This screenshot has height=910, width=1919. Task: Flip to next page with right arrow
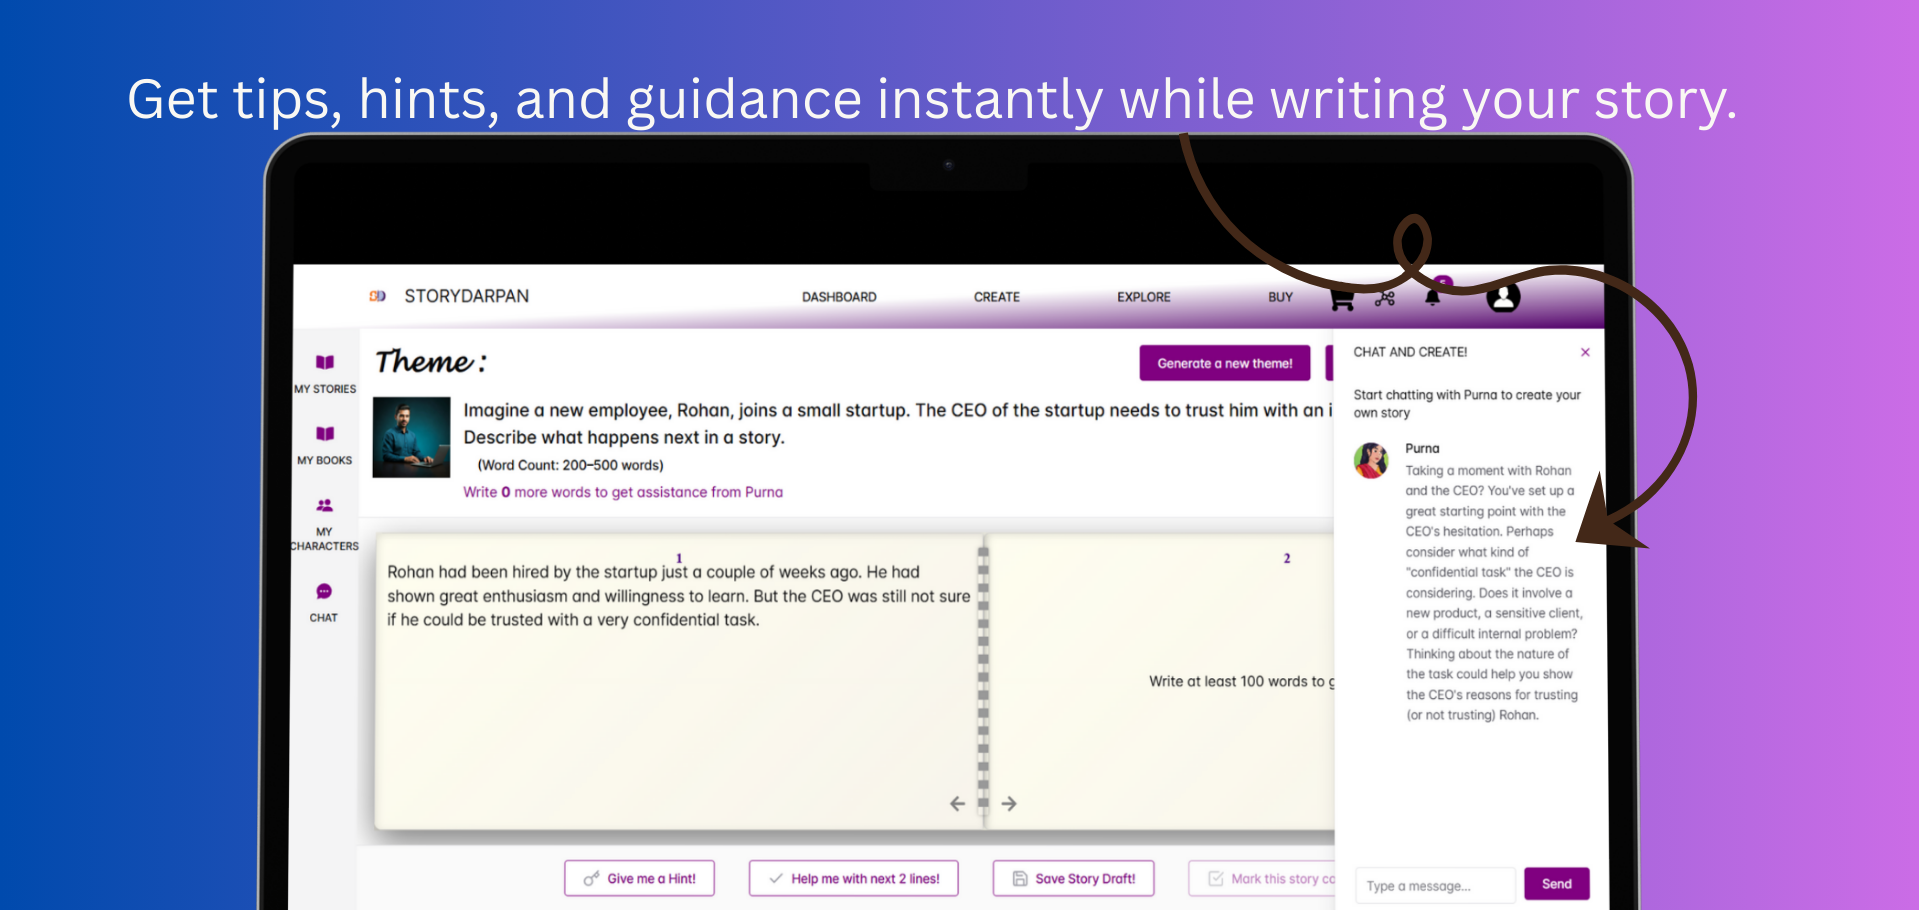1009,804
